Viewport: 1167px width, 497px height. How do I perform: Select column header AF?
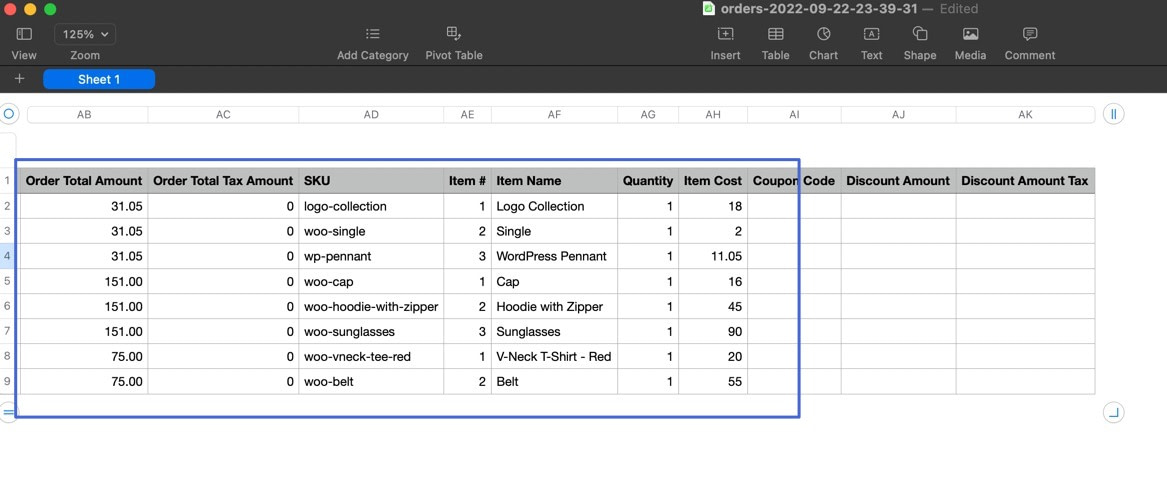pyautogui.click(x=554, y=115)
